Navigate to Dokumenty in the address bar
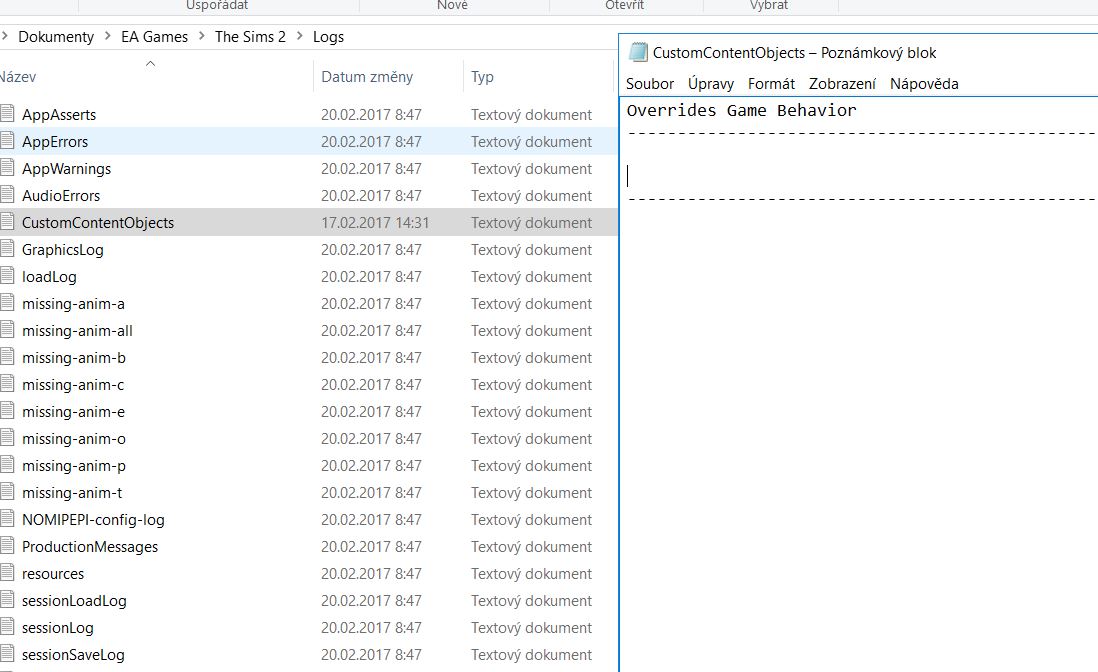This screenshot has height=672, width=1098. pyautogui.click(x=56, y=37)
